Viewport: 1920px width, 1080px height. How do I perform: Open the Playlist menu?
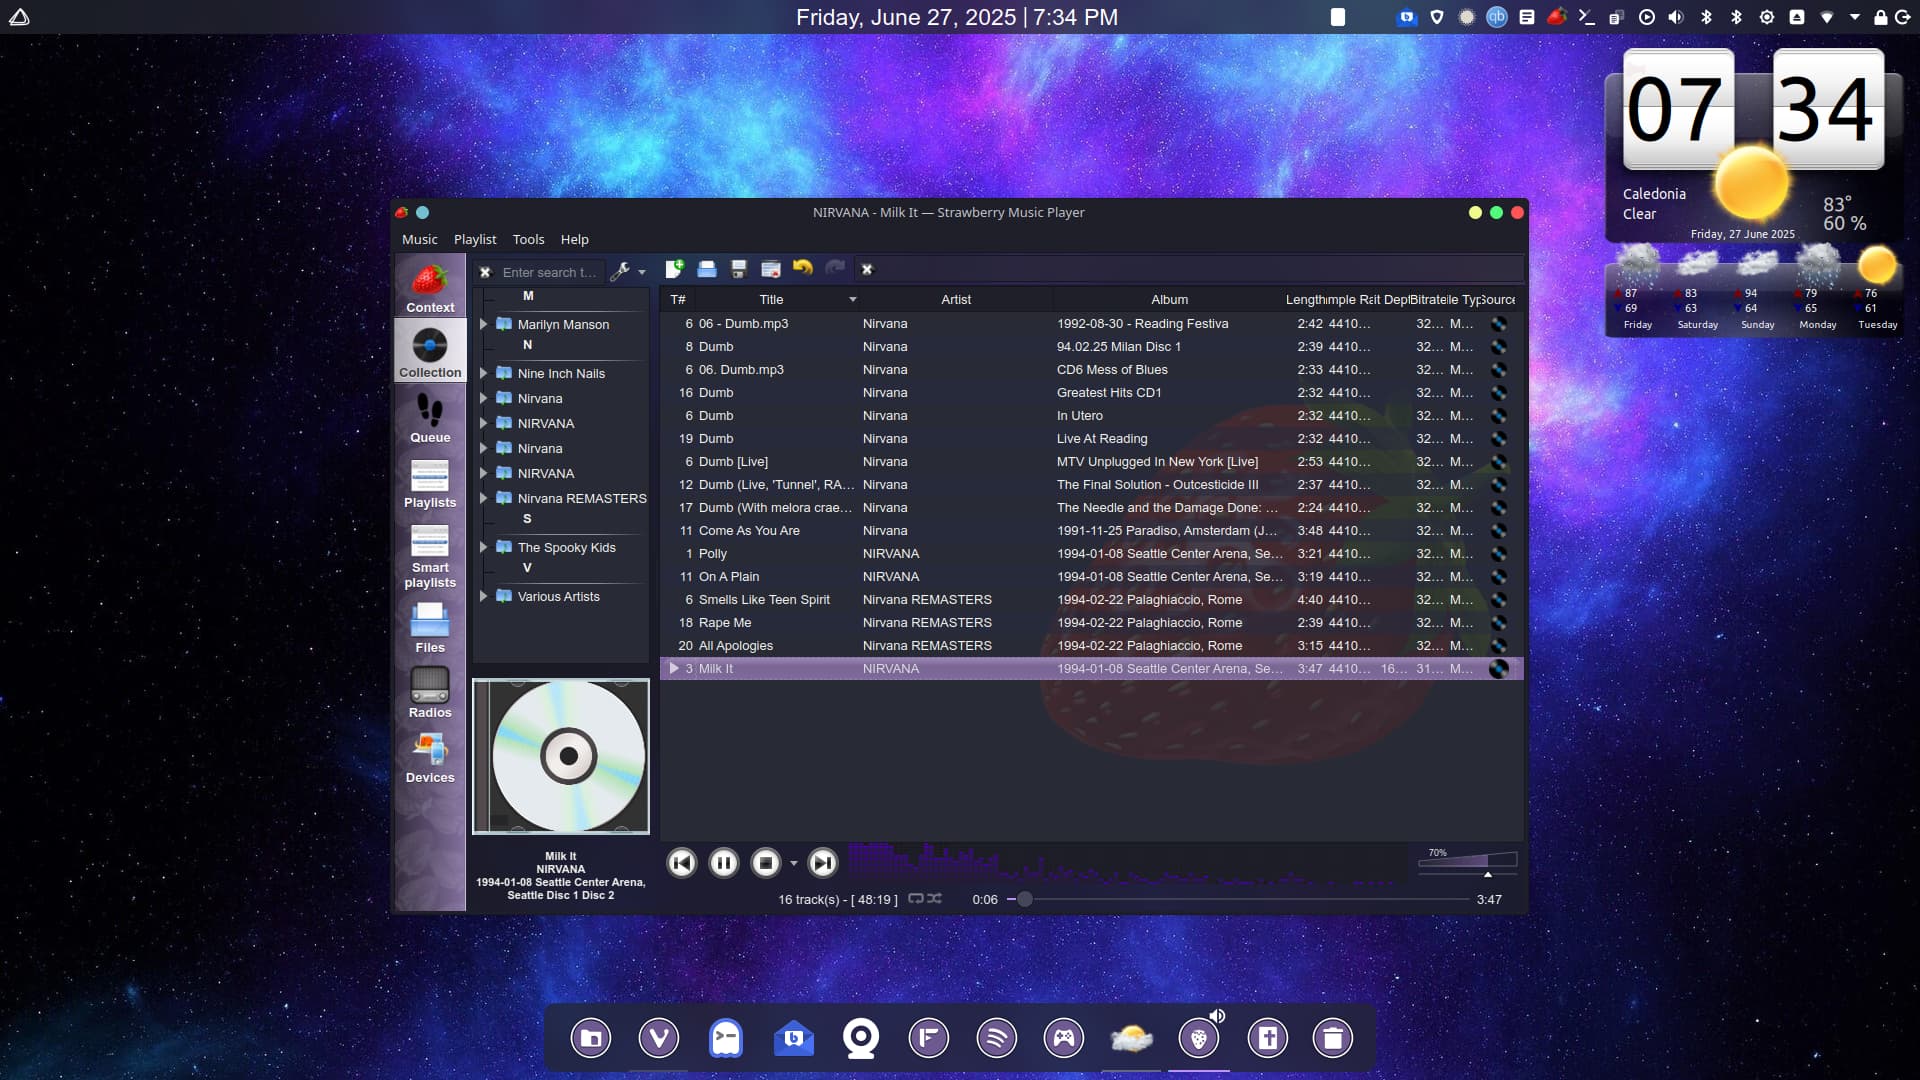point(474,239)
